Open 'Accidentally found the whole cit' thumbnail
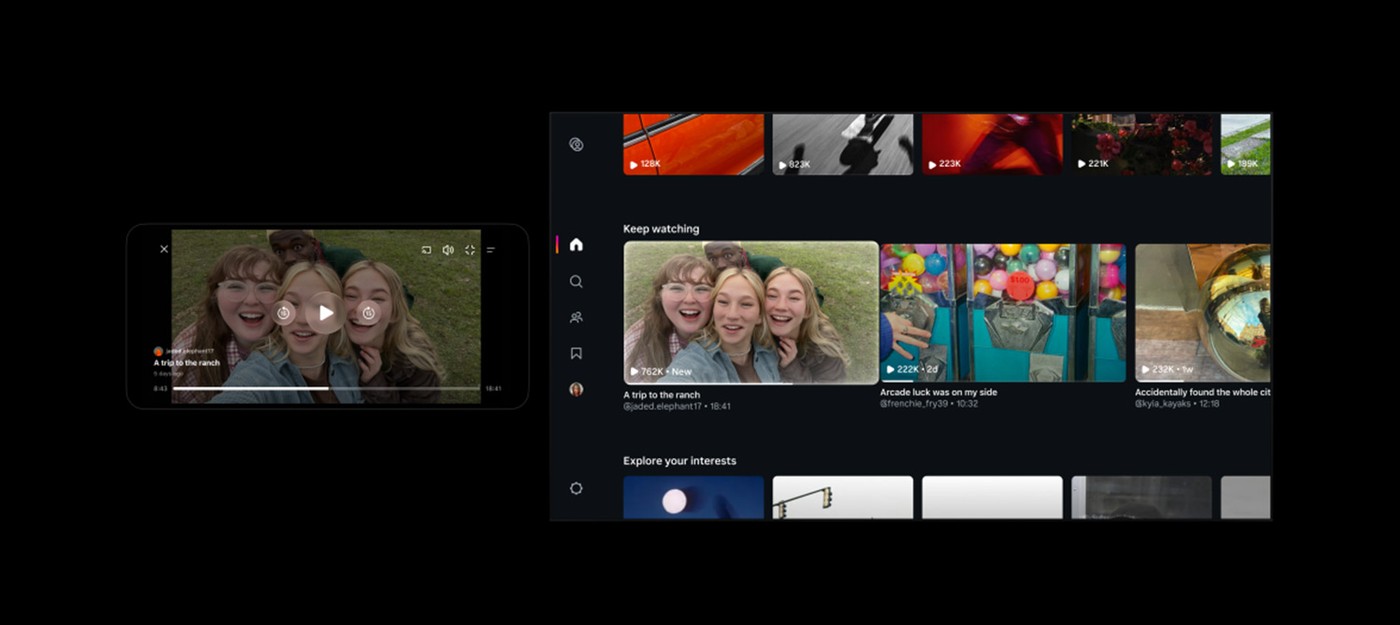This screenshot has width=1400, height=625. click(1203, 313)
